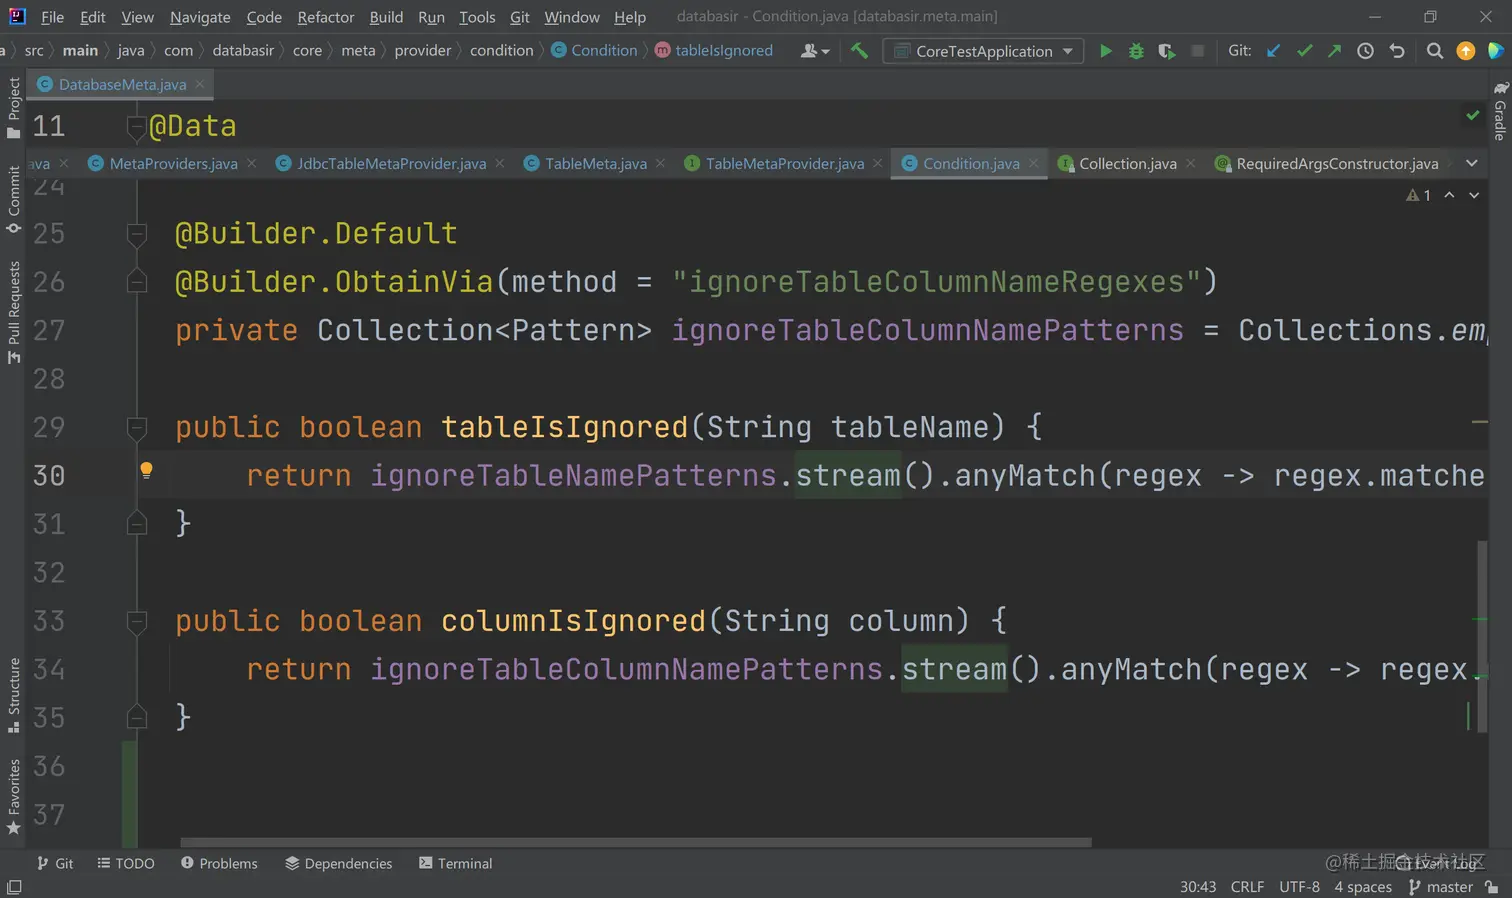Close the Condition.java tab
1512x898 pixels.
click(x=1033, y=163)
